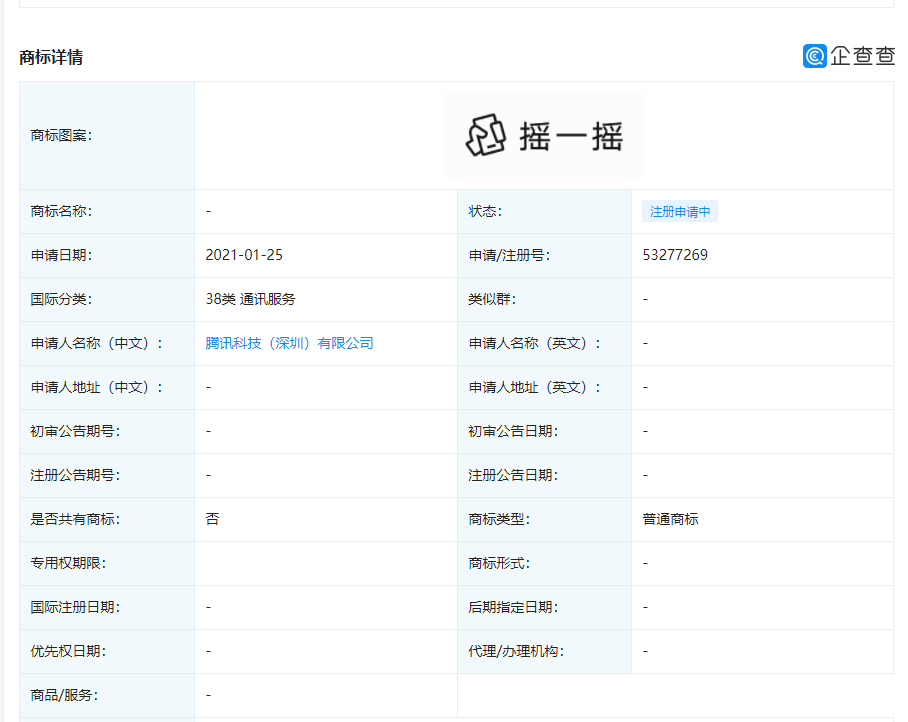908x722 pixels.
Task: Click the 否 shared-trademark value
Action: point(213,519)
